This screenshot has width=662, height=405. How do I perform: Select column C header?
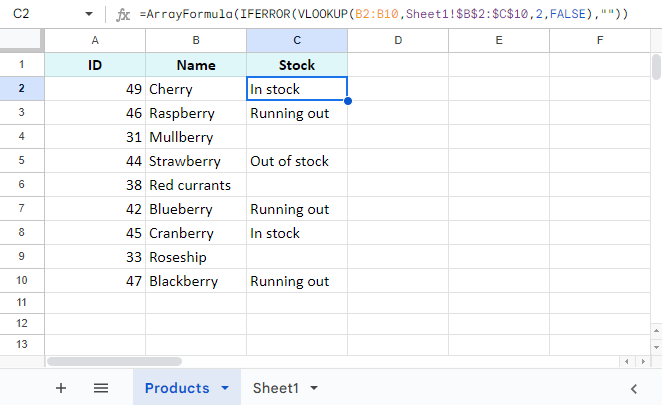[297, 41]
